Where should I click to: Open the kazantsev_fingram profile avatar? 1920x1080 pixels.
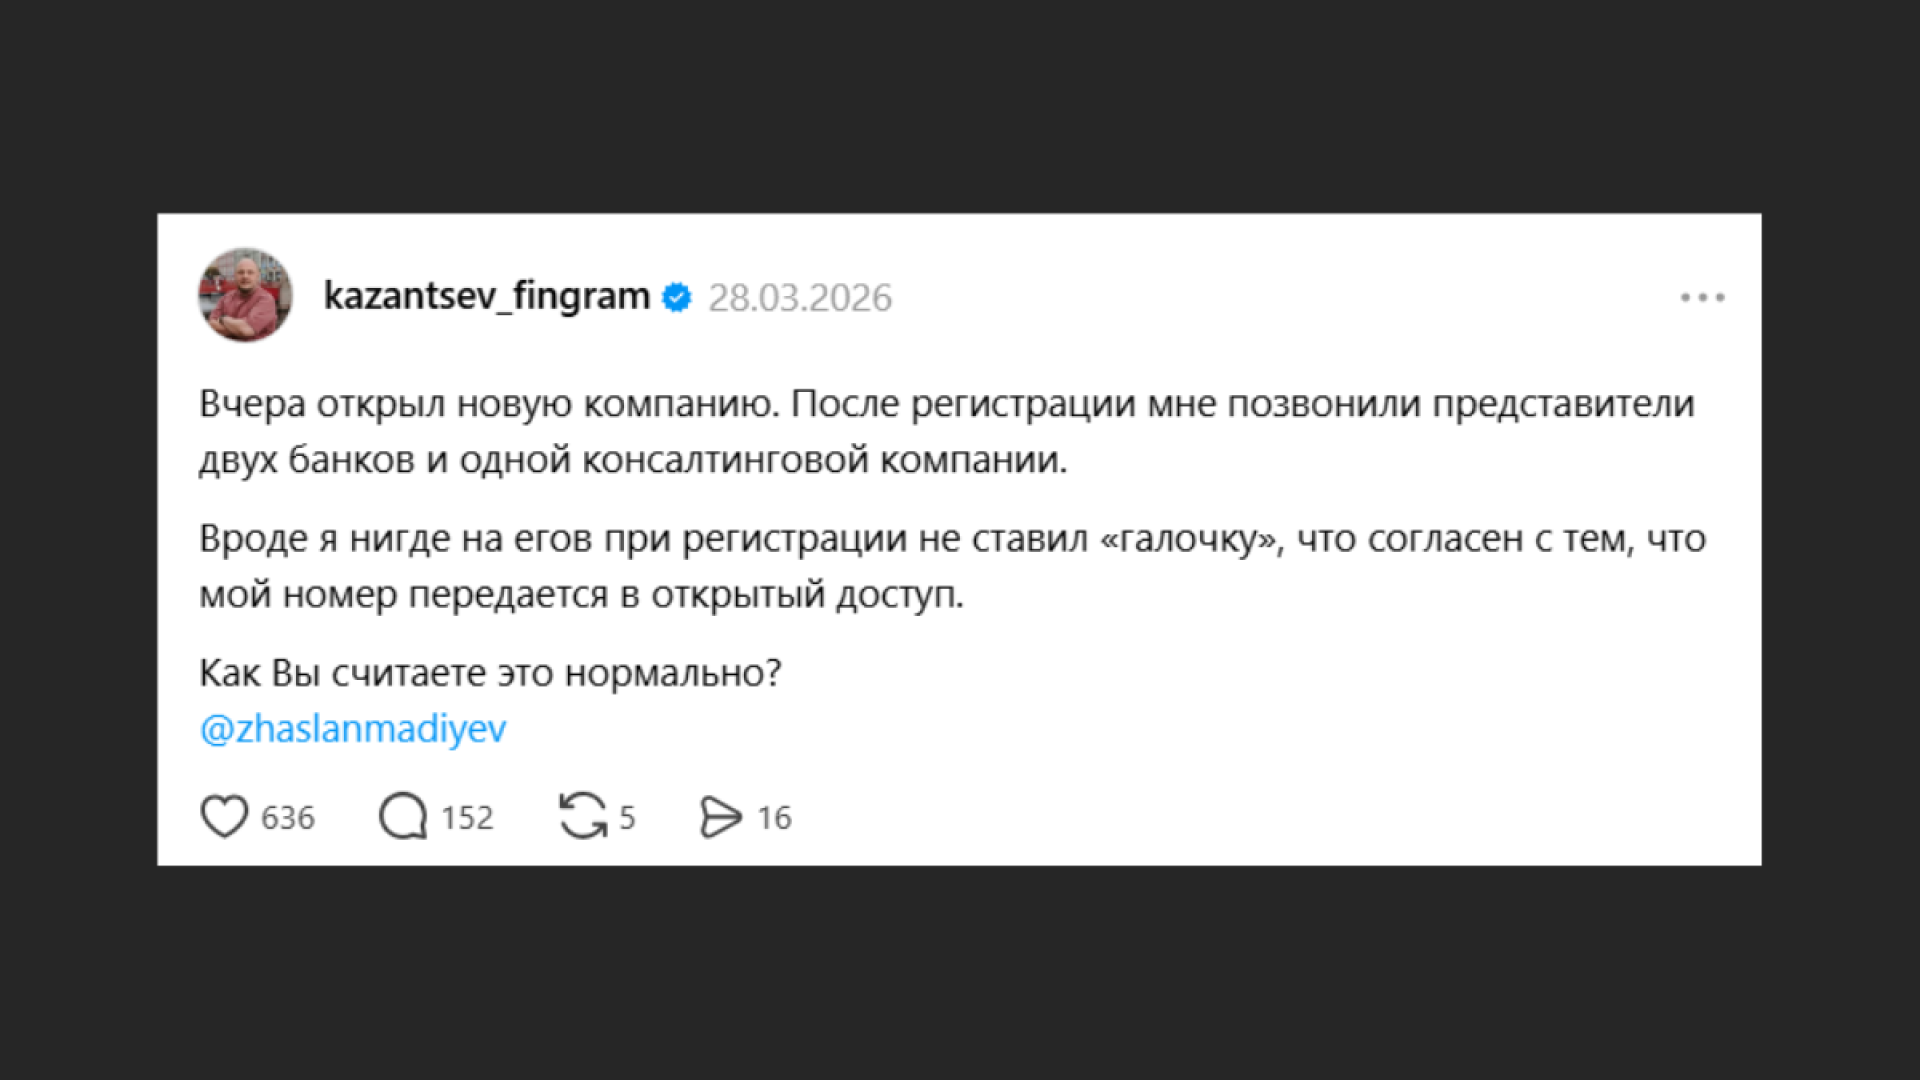[245, 295]
